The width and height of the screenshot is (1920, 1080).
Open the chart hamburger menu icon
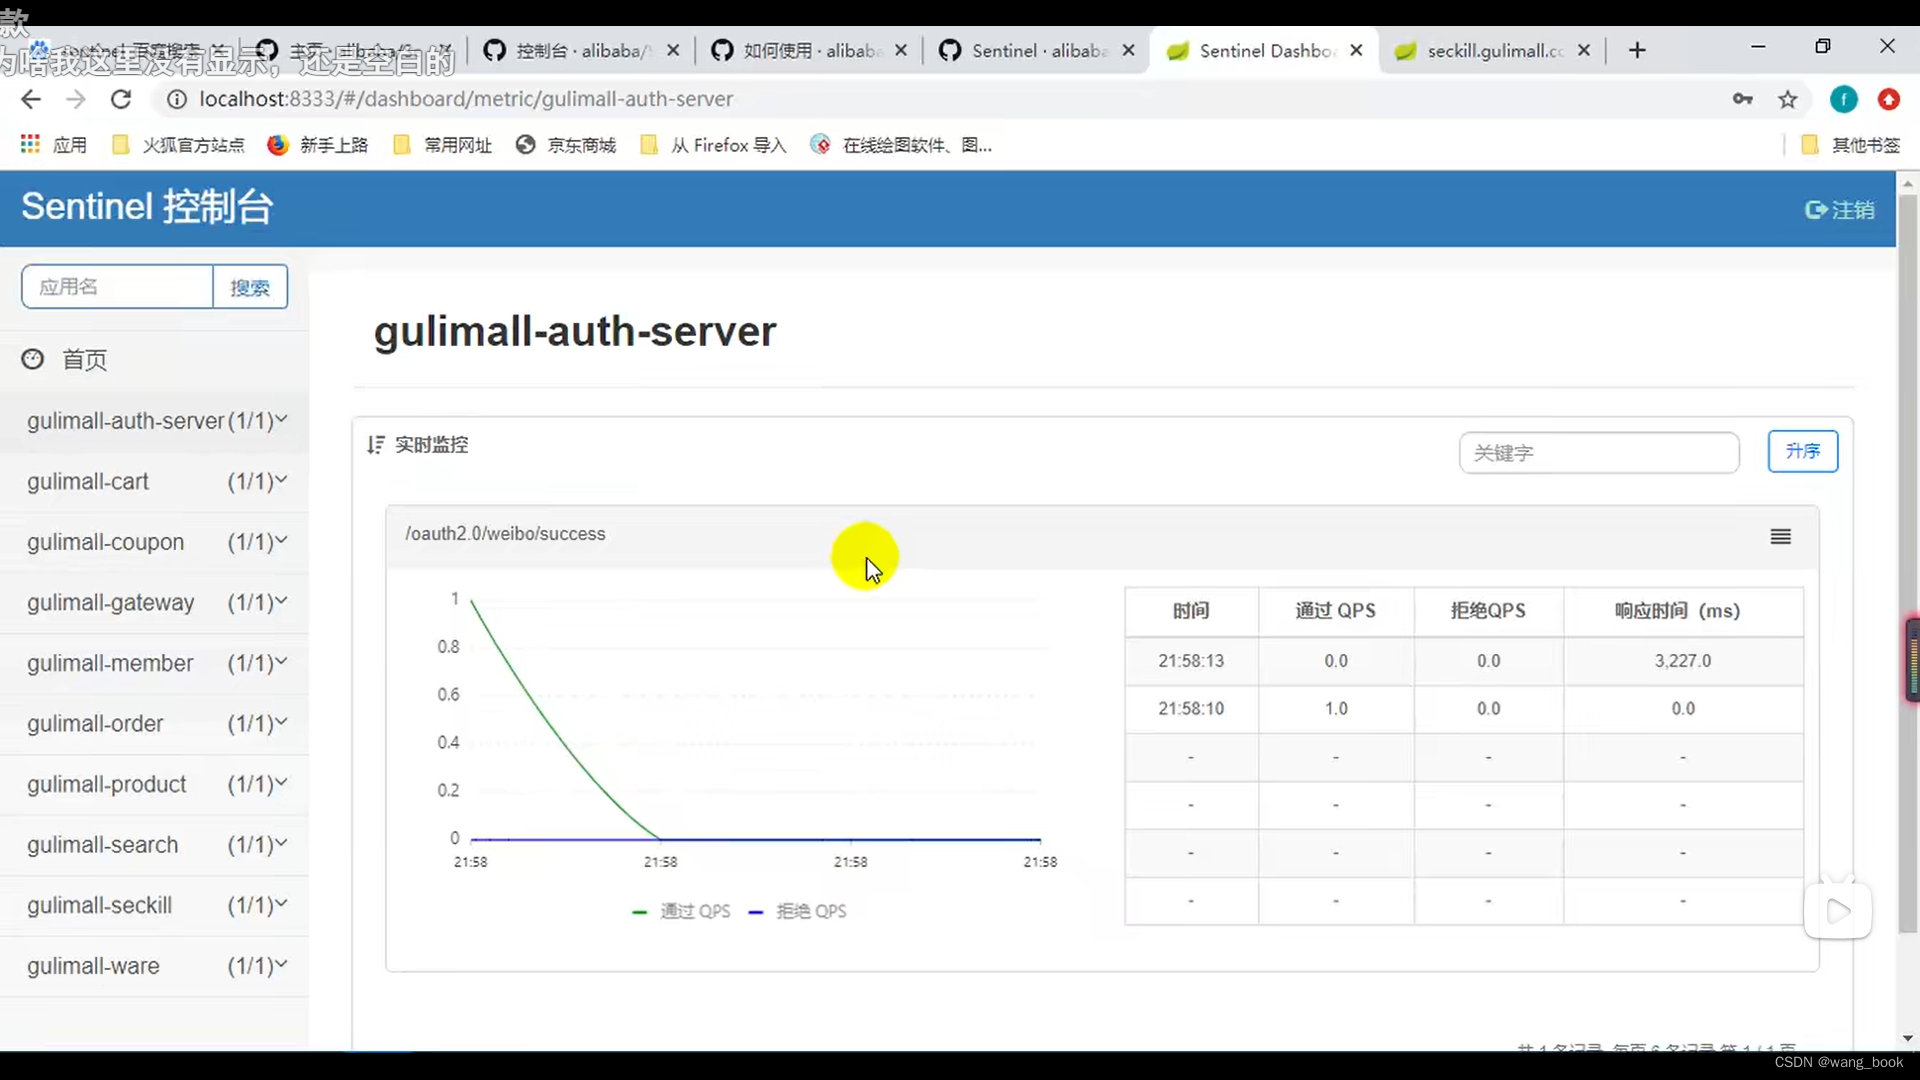(1781, 537)
